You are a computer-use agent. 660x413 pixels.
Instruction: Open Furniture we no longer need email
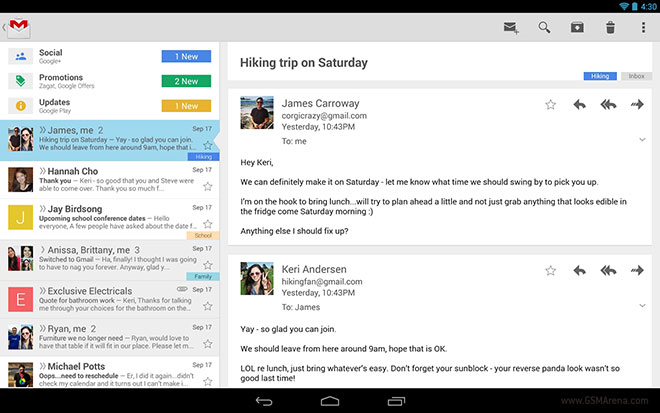(x=109, y=337)
